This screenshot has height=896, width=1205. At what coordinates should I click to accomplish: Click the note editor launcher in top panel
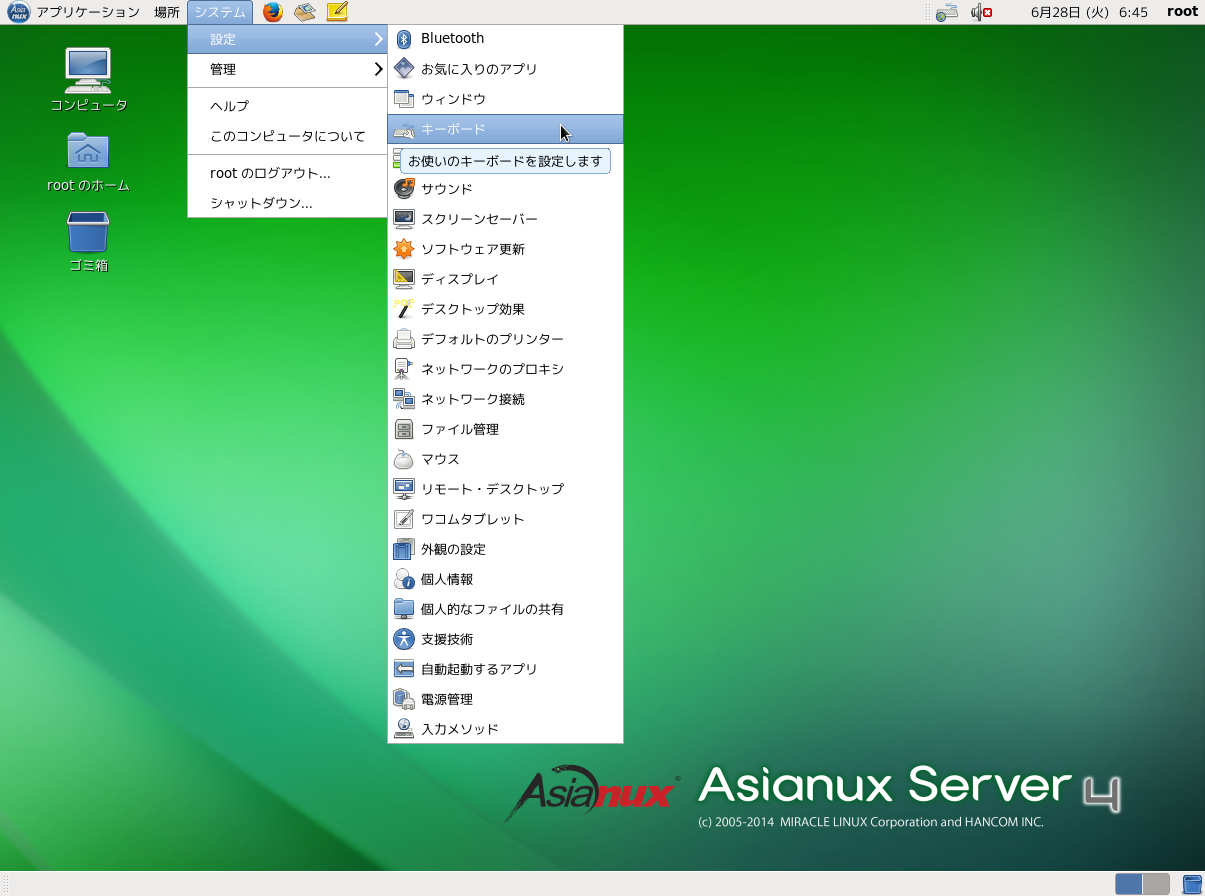click(x=337, y=12)
